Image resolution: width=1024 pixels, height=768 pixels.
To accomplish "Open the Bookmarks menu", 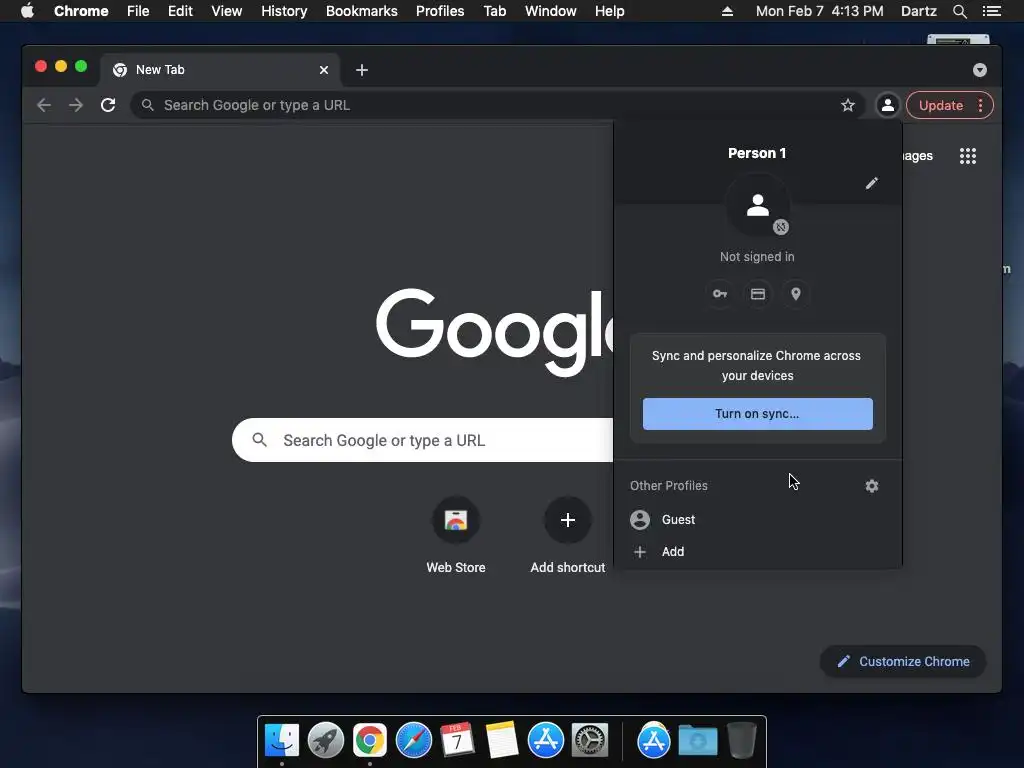I will (x=362, y=11).
